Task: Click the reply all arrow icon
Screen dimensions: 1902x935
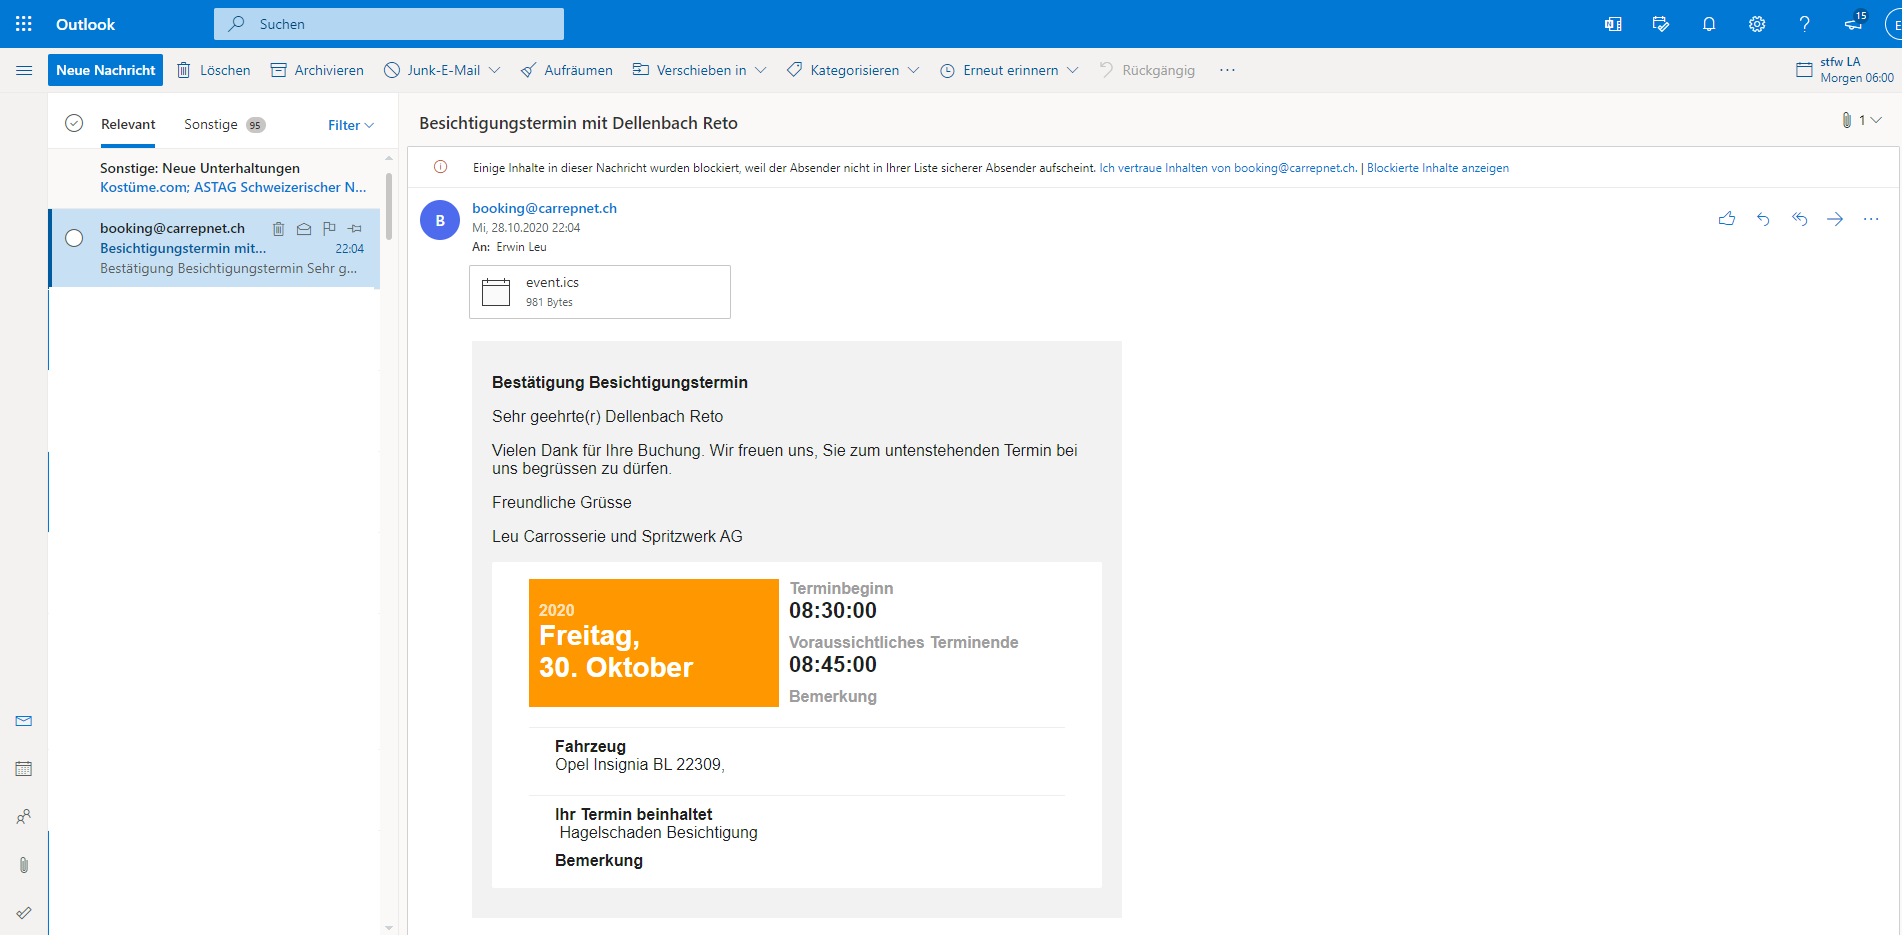Action: pos(1799,219)
